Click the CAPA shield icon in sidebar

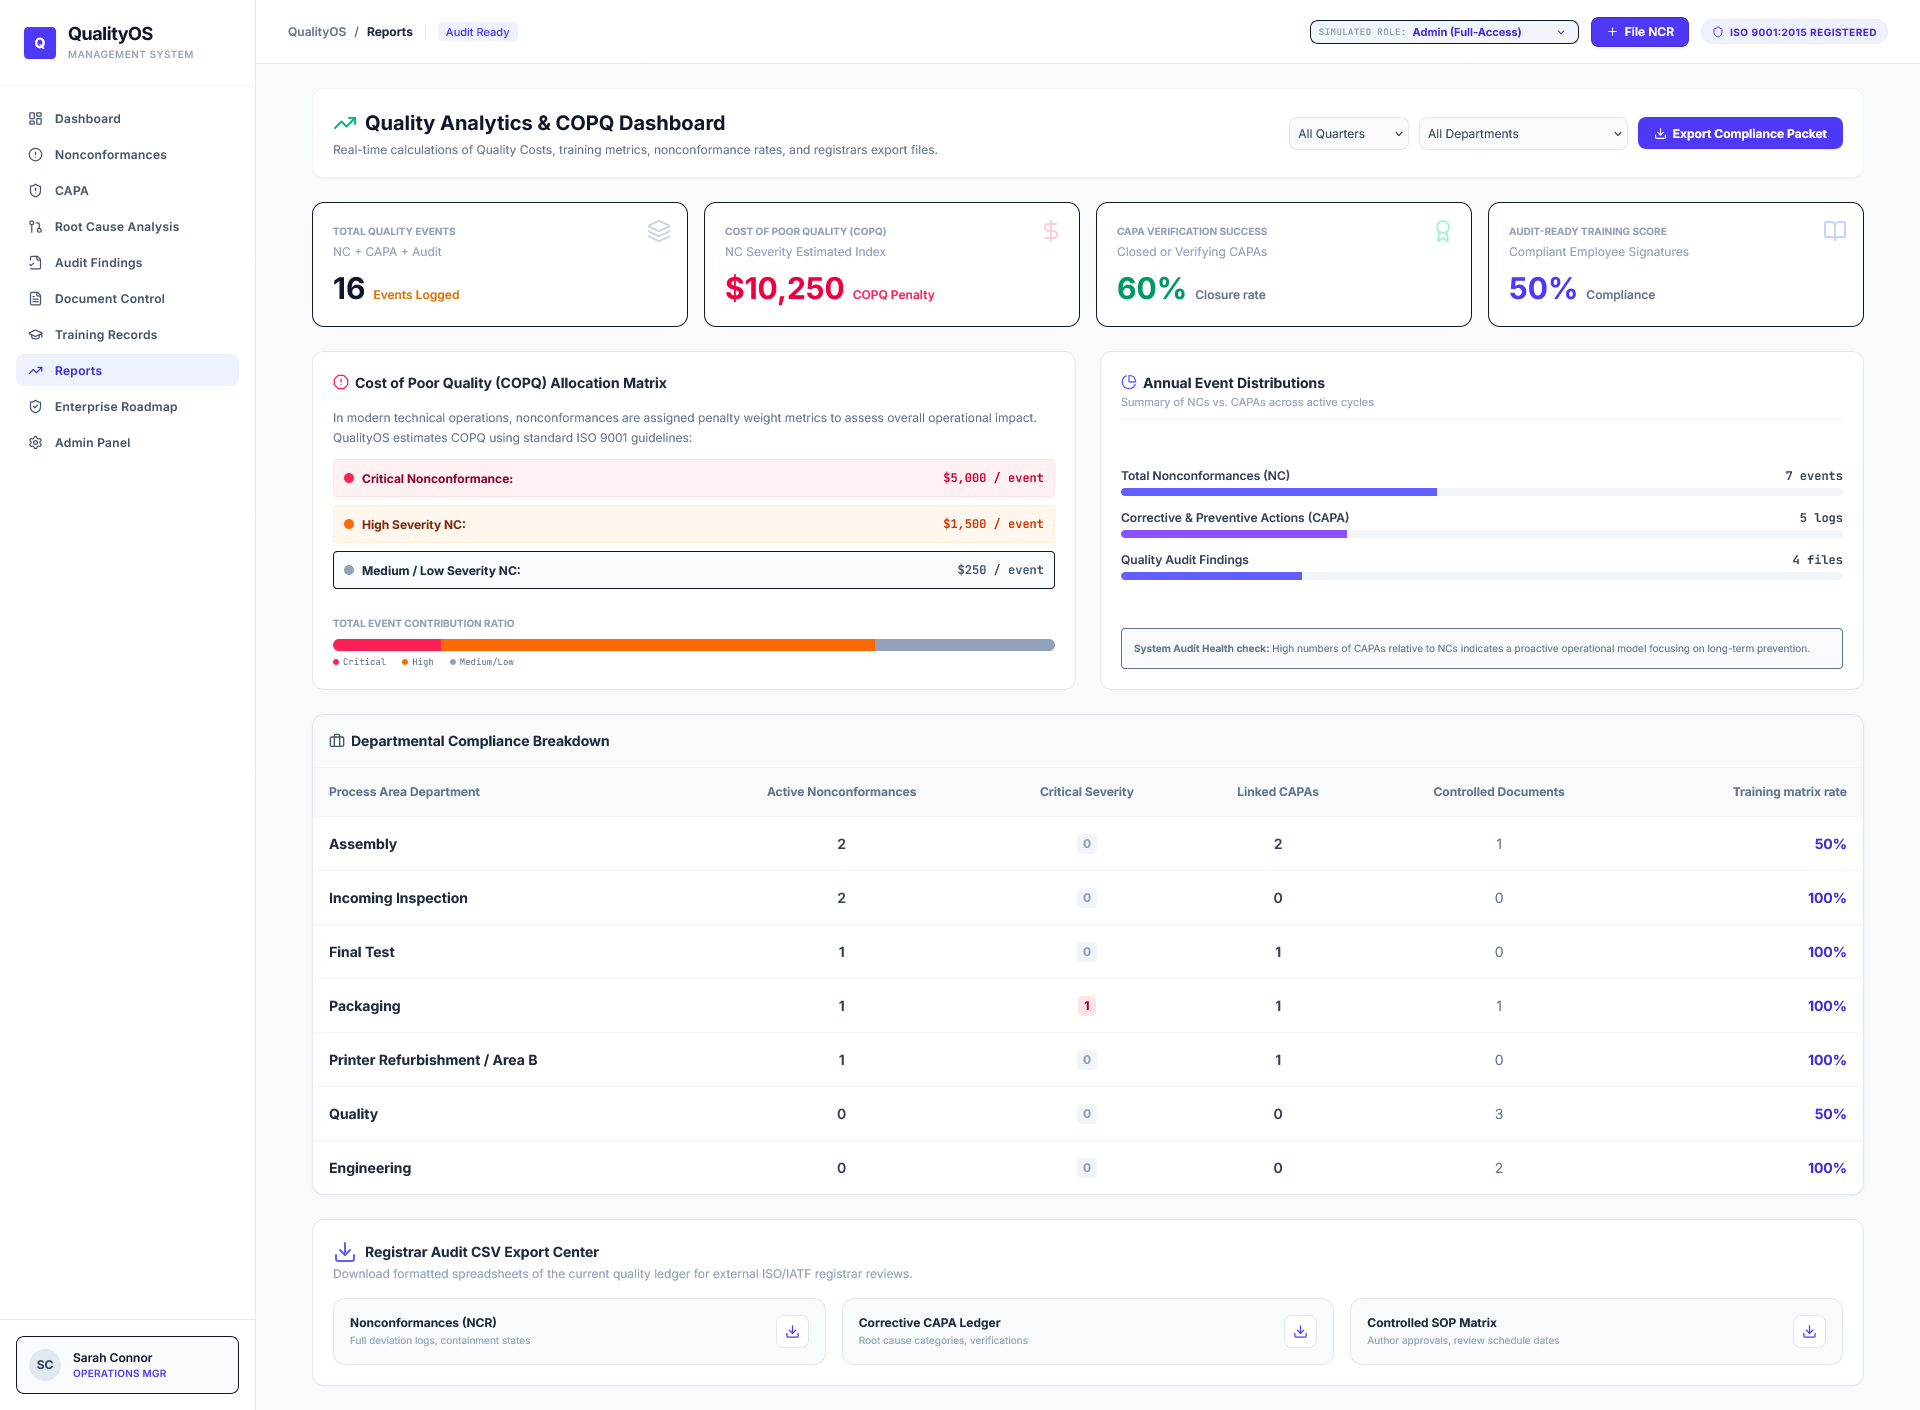(36, 191)
